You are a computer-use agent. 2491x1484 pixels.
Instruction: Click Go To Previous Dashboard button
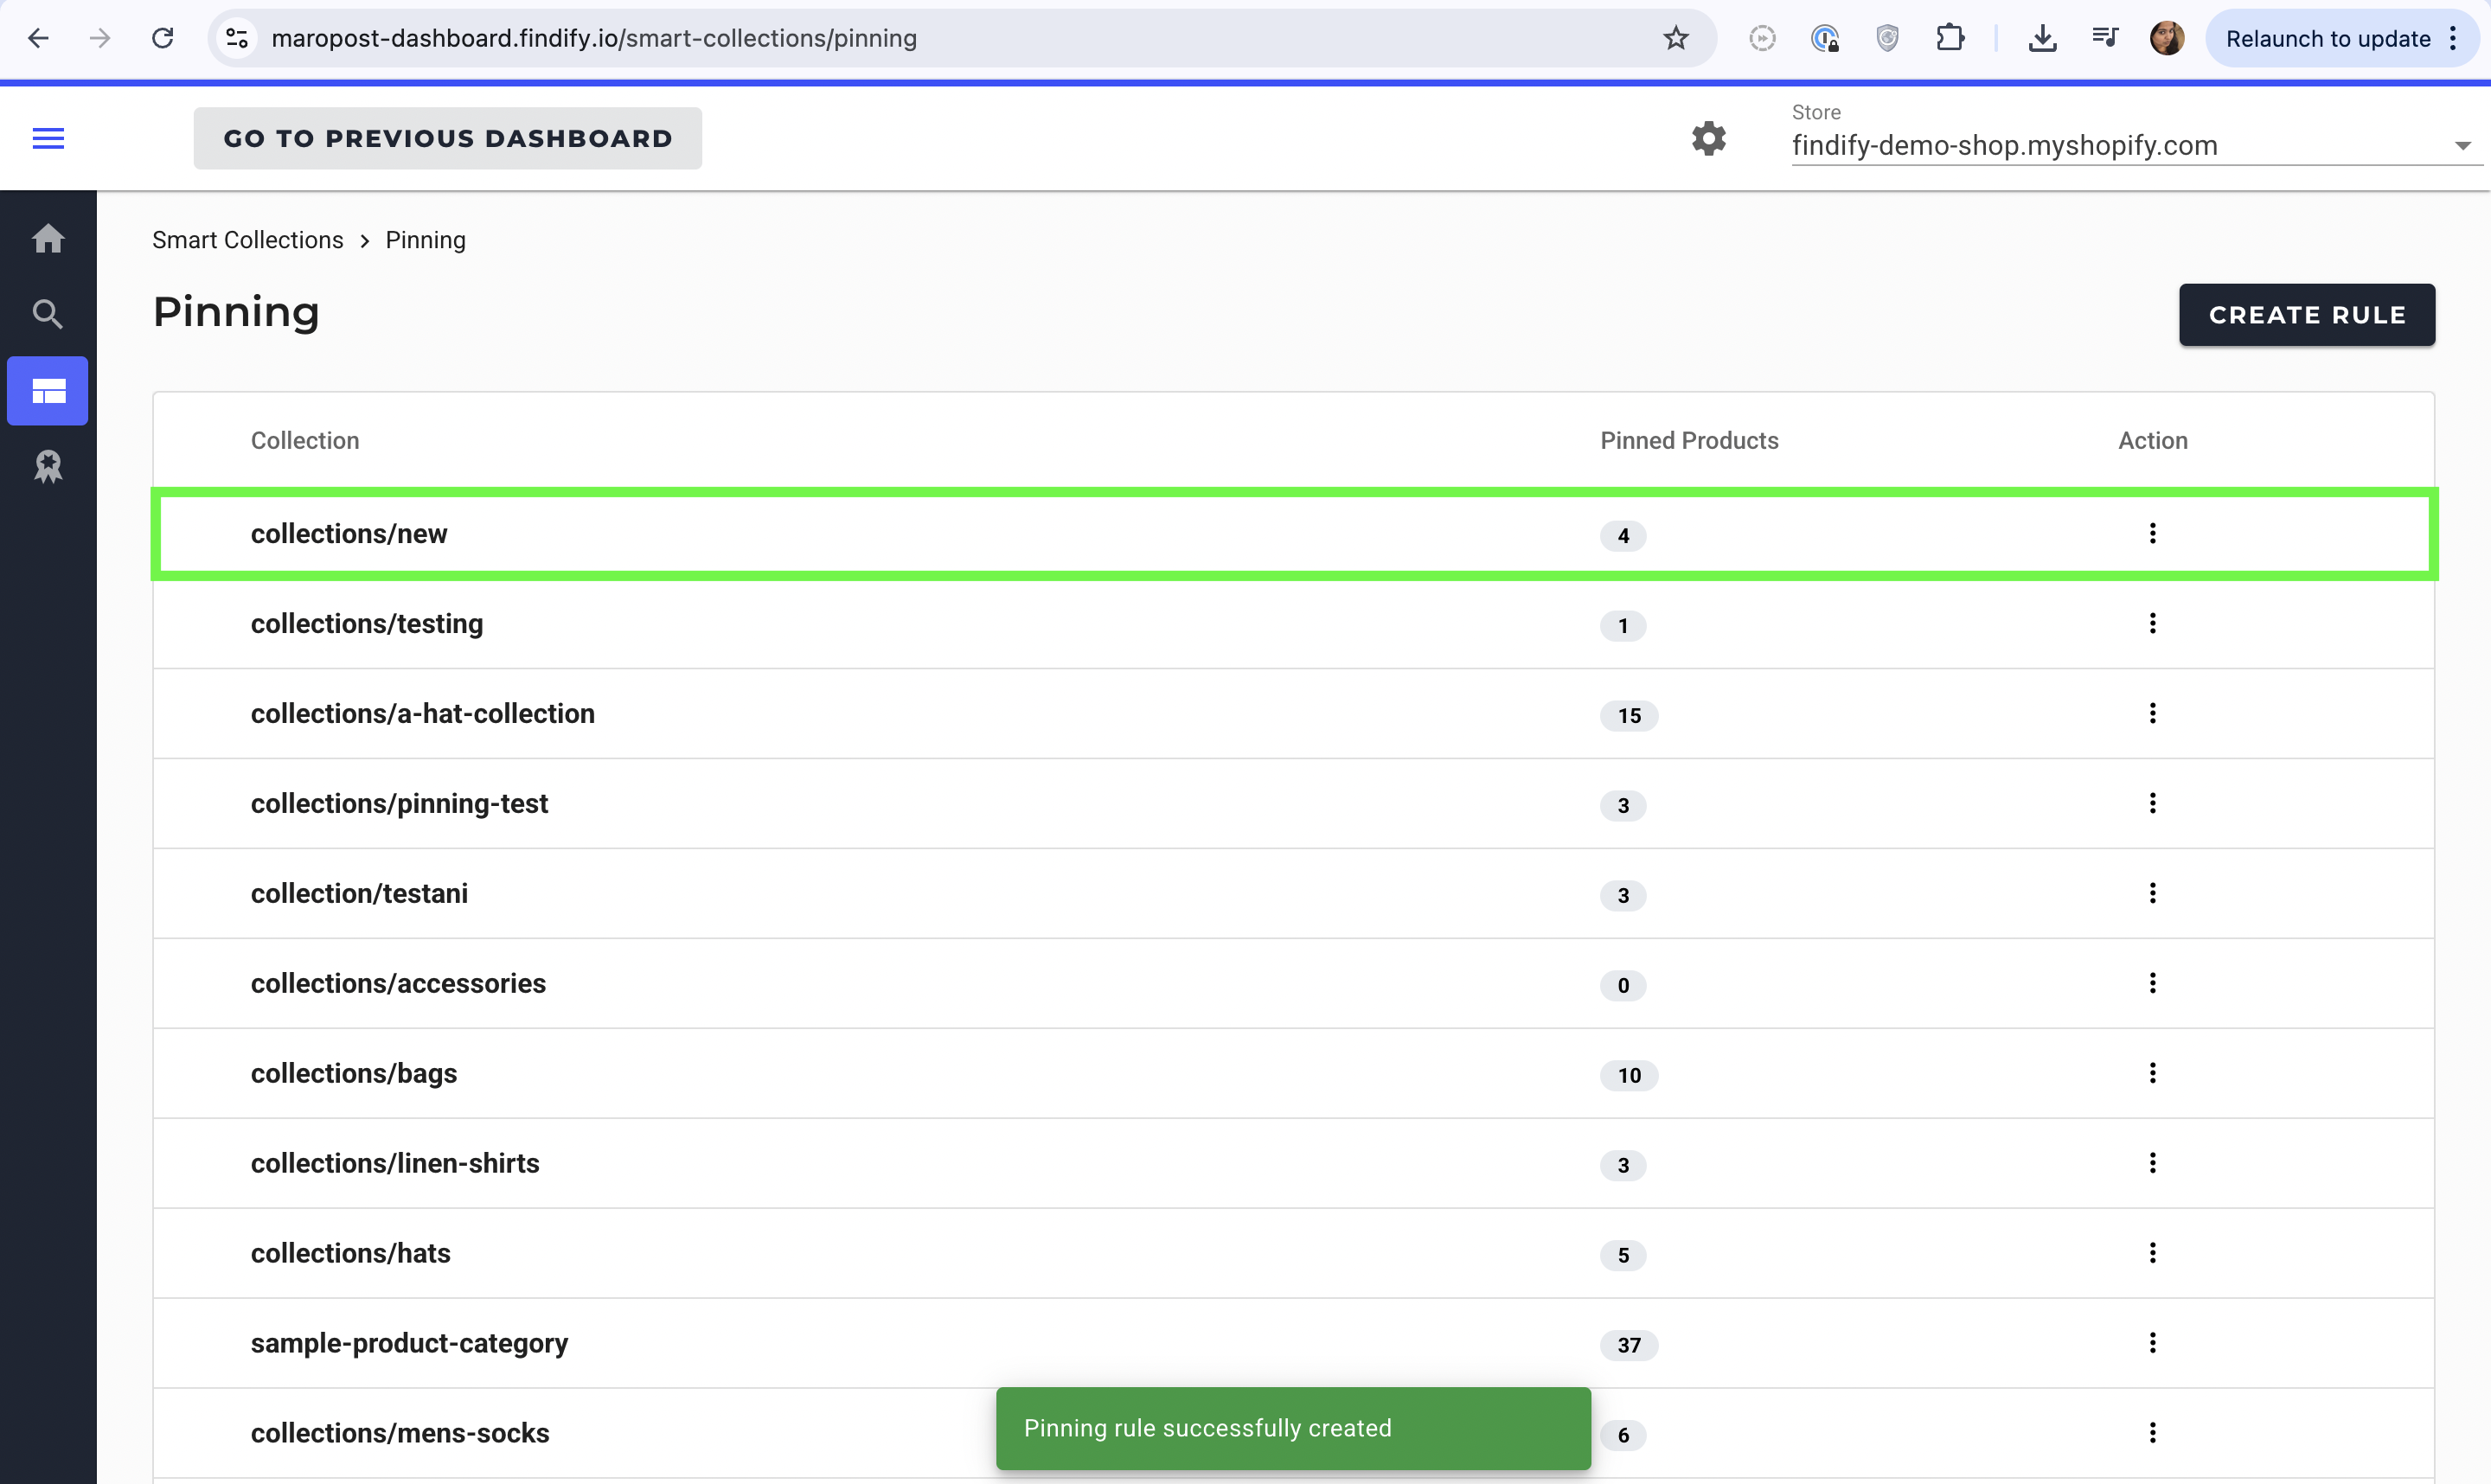click(448, 138)
